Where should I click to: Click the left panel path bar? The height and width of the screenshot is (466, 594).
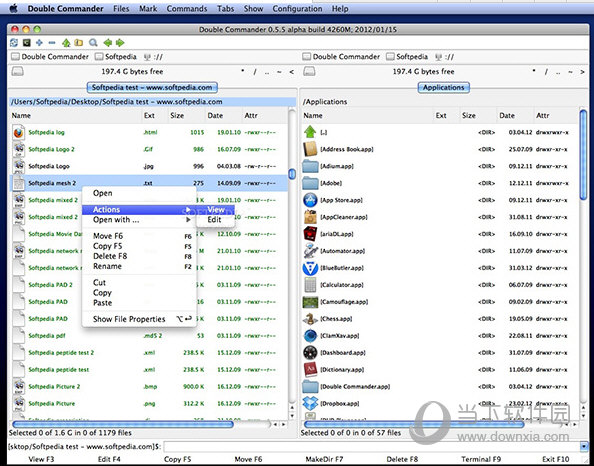click(x=152, y=102)
